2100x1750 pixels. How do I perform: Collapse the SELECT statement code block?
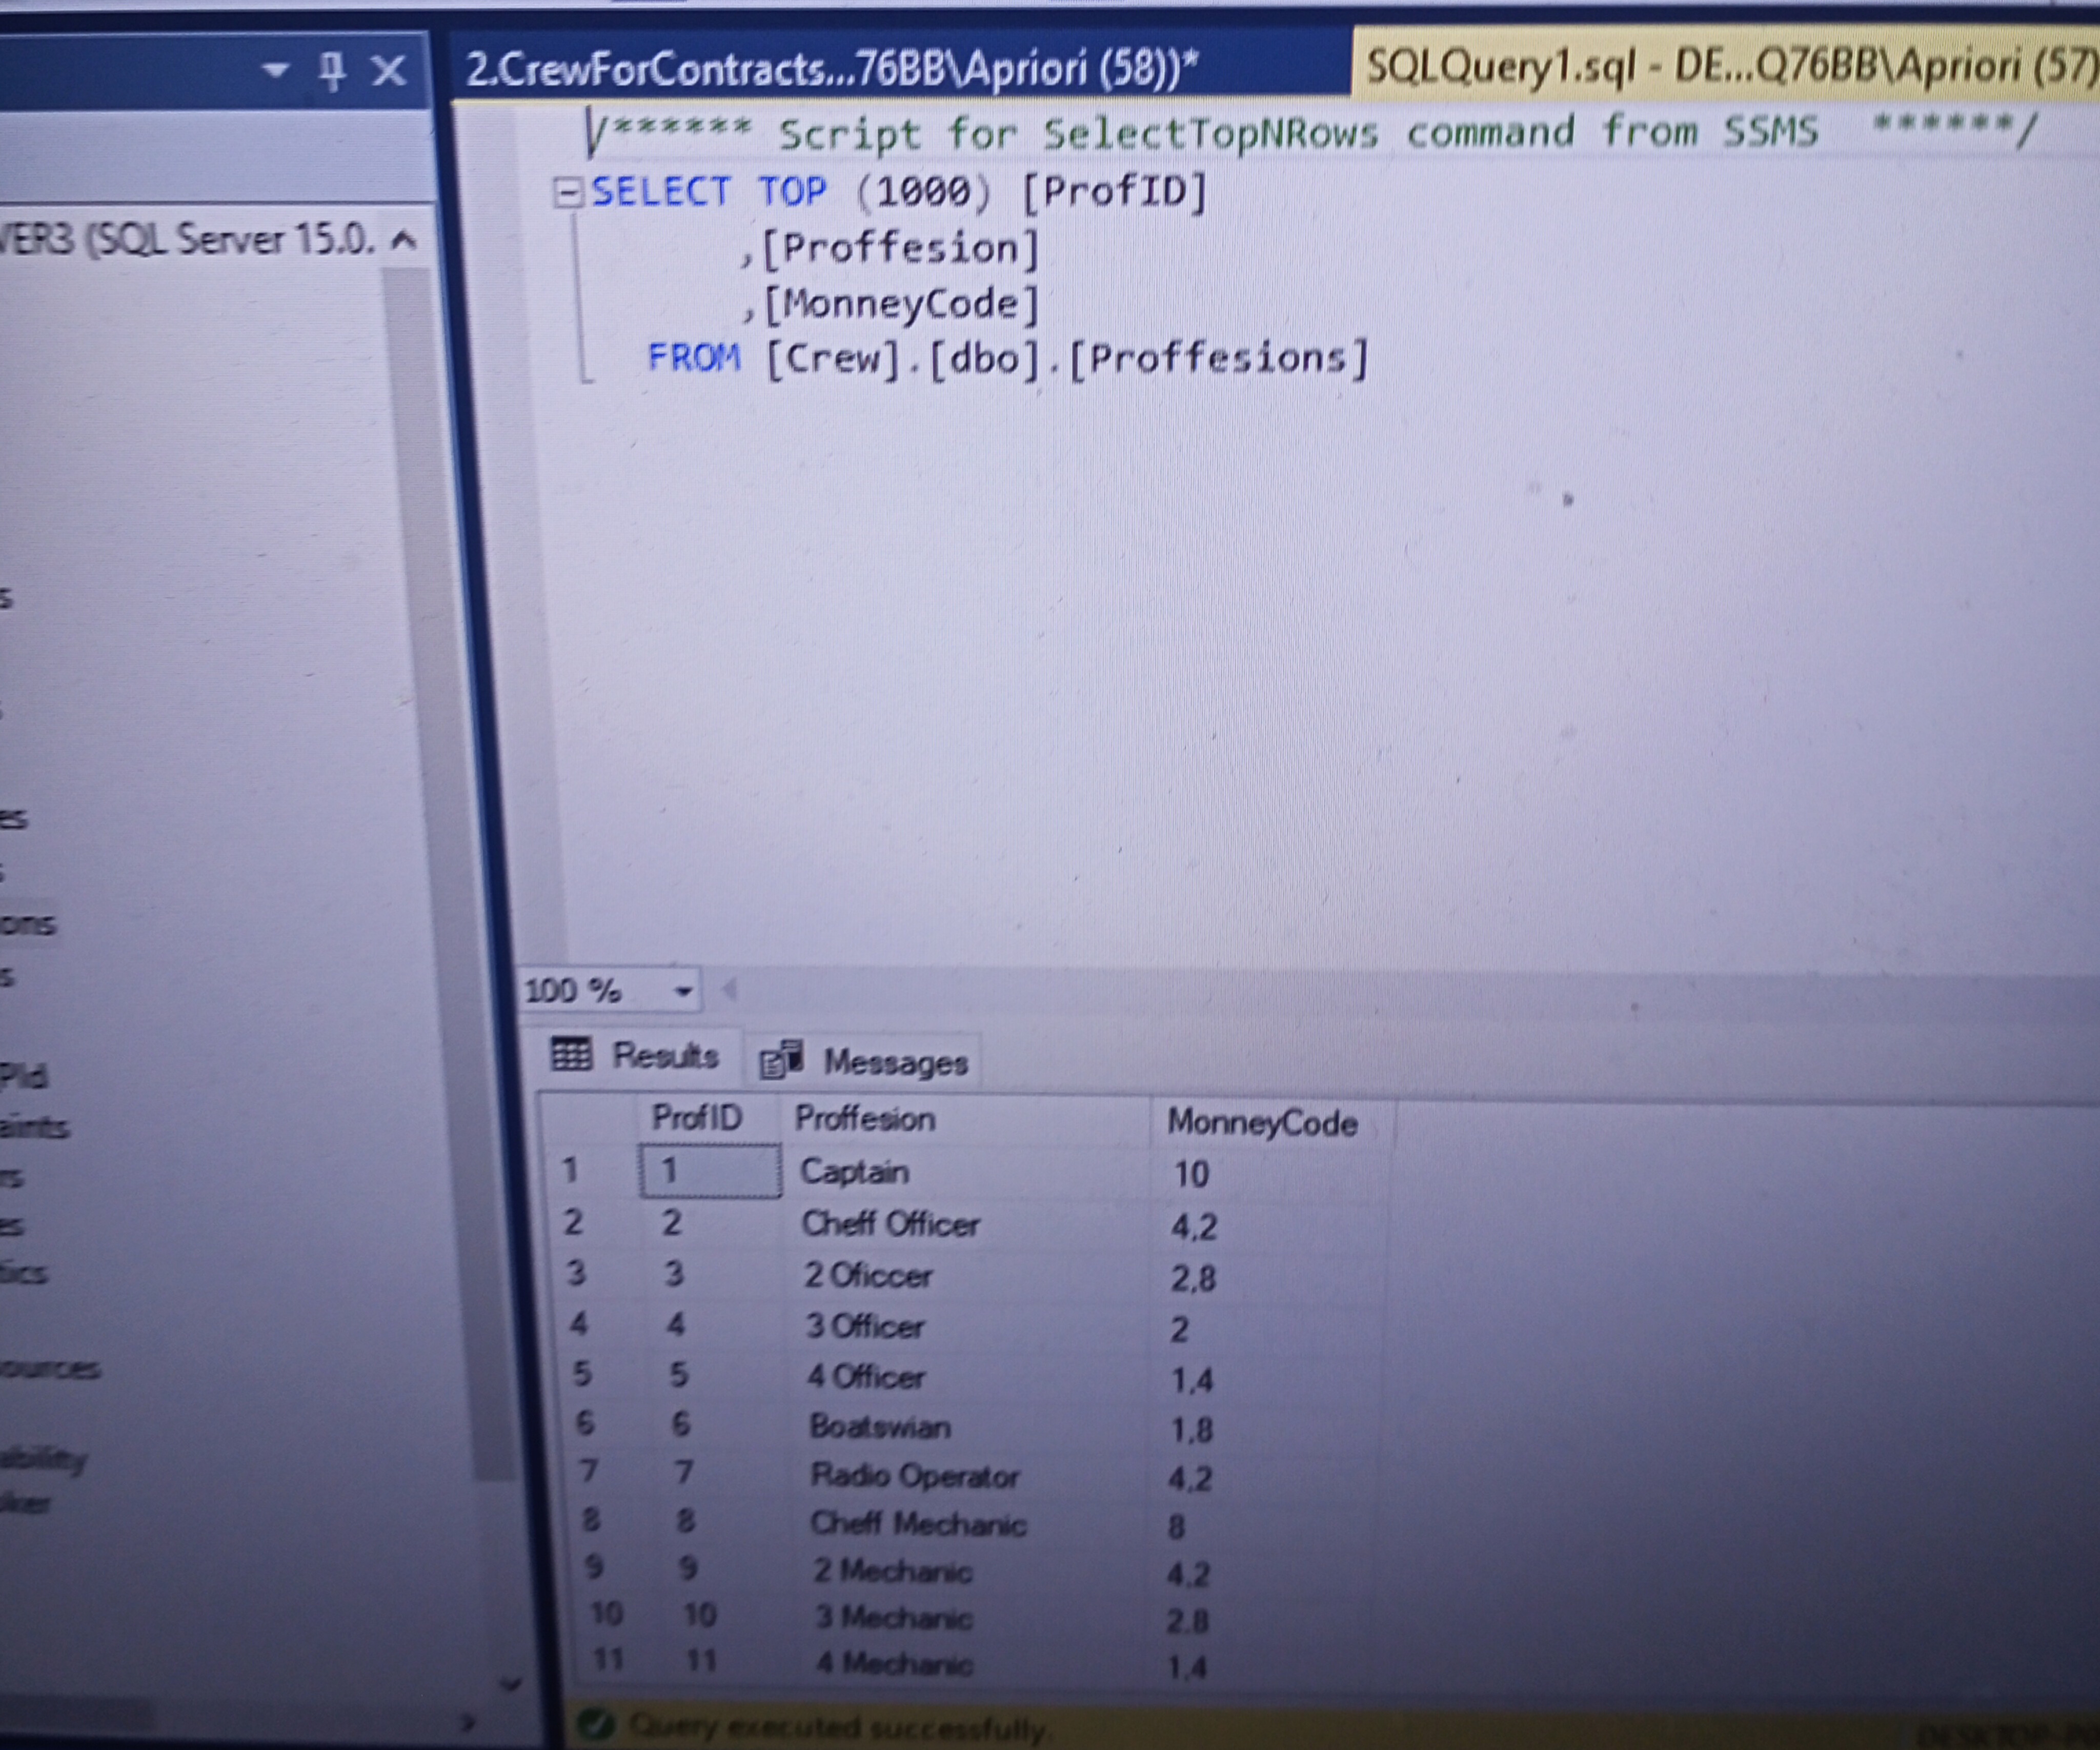pyautogui.click(x=567, y=192)
